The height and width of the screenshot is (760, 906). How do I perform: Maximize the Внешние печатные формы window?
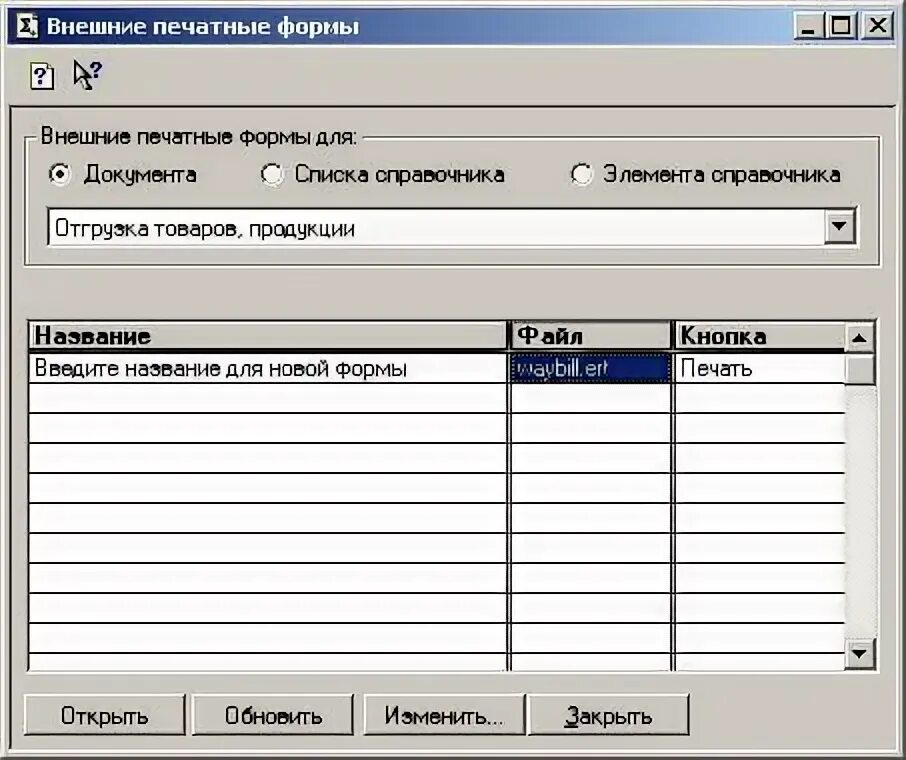coord(841,27)
